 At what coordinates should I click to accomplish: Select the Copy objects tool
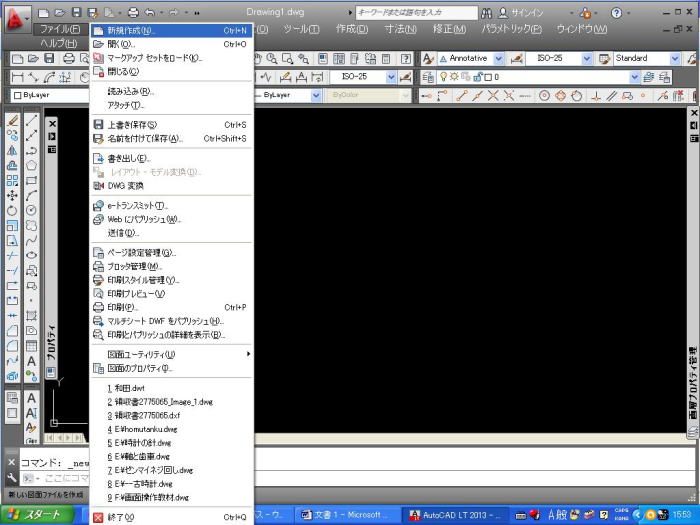pyautogui.click(x=12, y=135)
